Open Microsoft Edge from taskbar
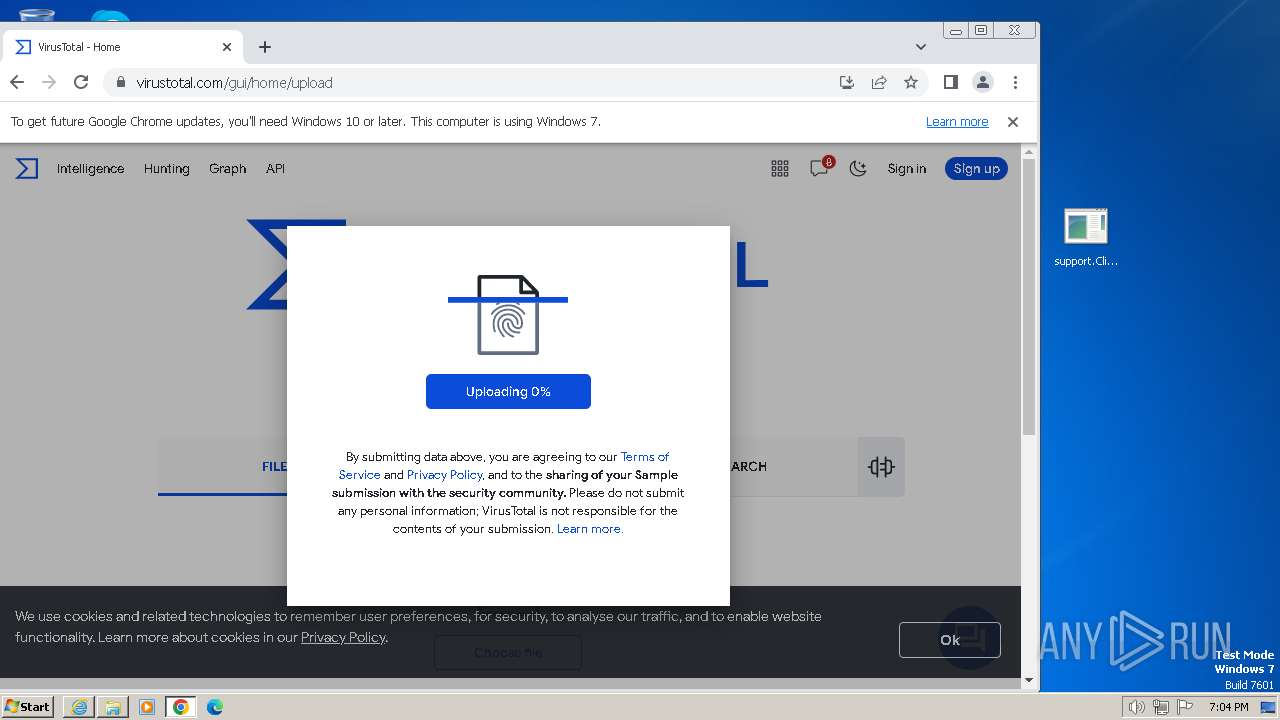This screenshot has width=1280, height=720. tap(215, 707)
